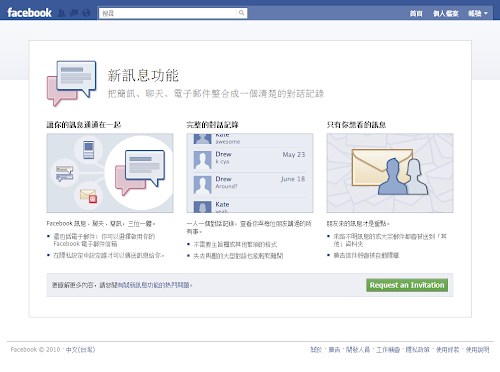Click the envelope with friends illustration
500x372 pixels.
point(390,173)
